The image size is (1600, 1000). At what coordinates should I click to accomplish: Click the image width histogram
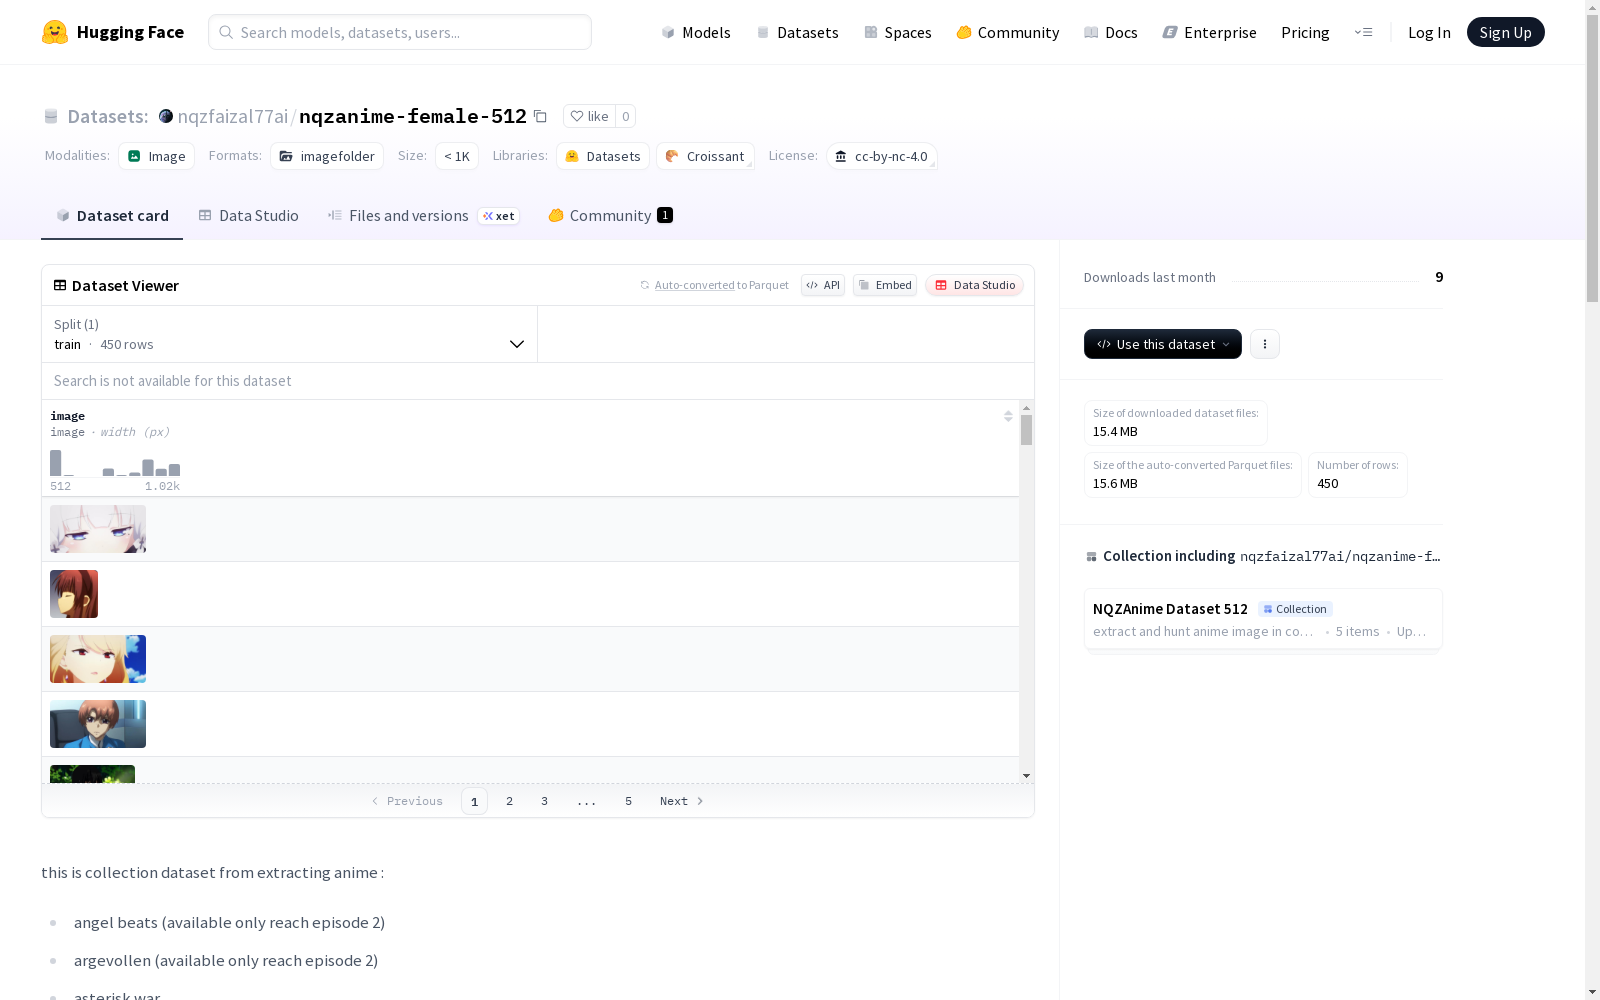click(x=115, y=463)
